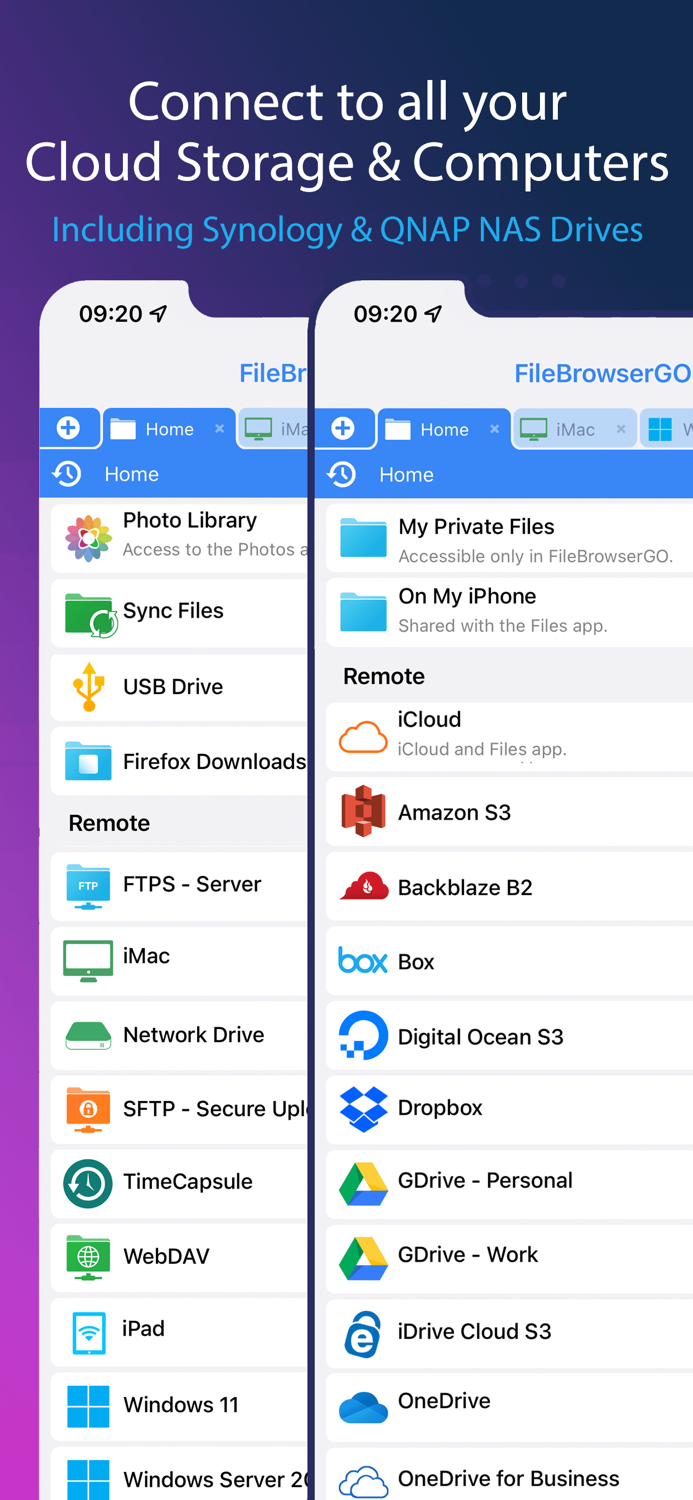
Task: Open Sync Files green folder icon
Action: pos(91,614)
